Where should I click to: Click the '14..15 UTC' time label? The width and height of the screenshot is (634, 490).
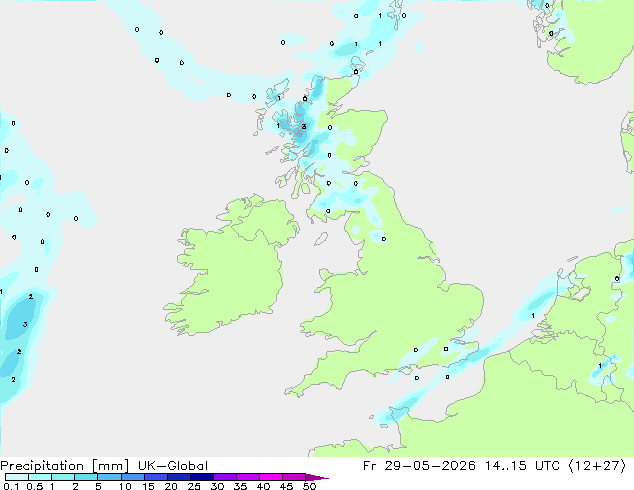pyautogui.click(x=522, y=466)
